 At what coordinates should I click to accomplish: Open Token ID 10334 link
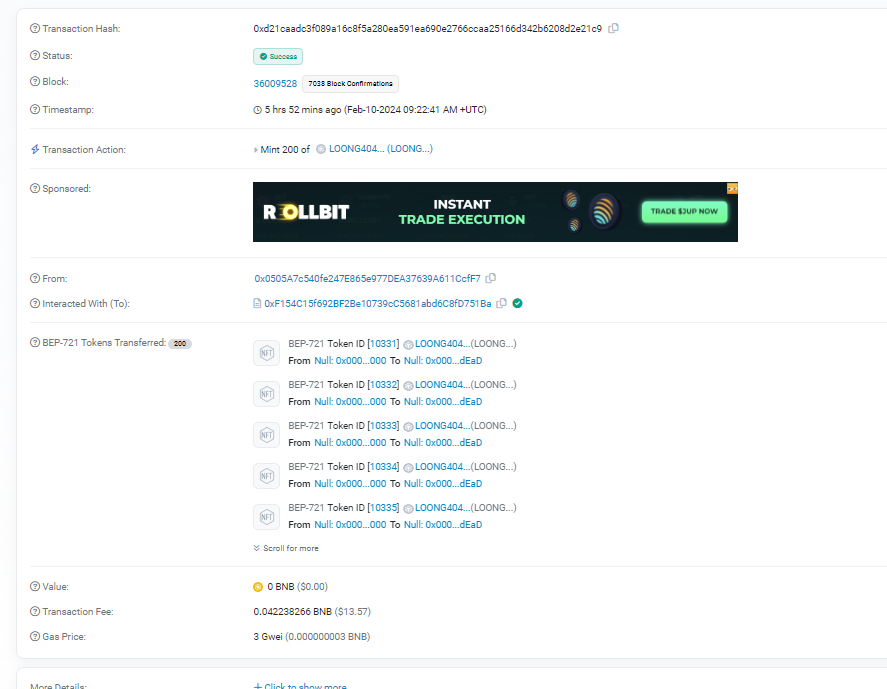click(384, 467)
